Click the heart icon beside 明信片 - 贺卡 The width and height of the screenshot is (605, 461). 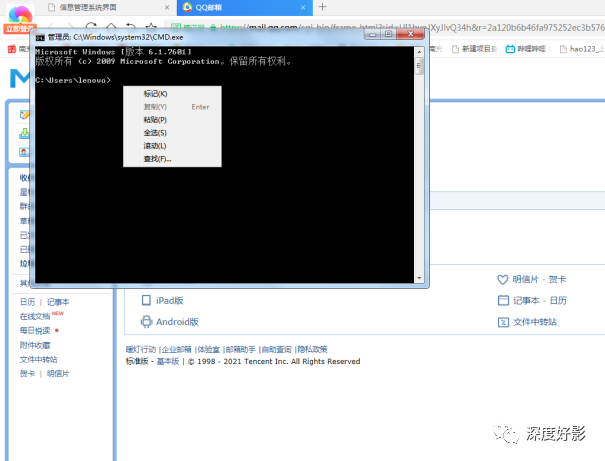click(503, 279)
